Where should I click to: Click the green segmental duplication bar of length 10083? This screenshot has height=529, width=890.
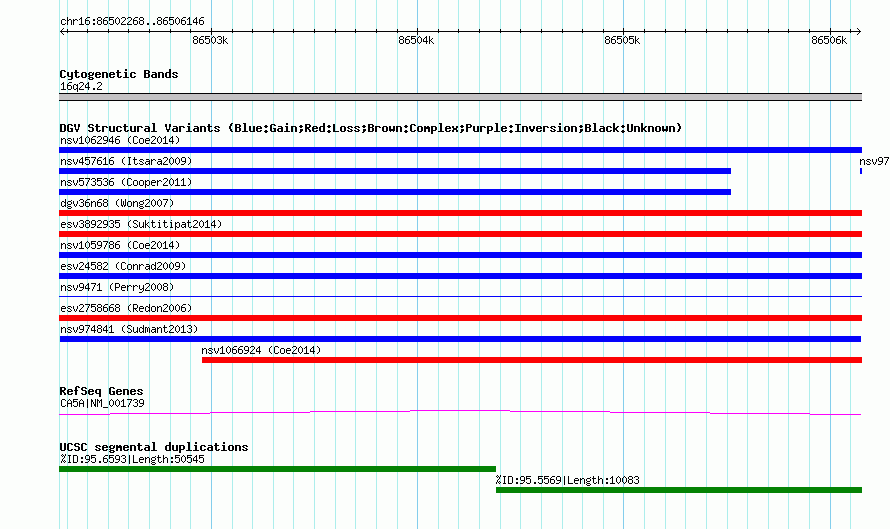tap(679, 490)
